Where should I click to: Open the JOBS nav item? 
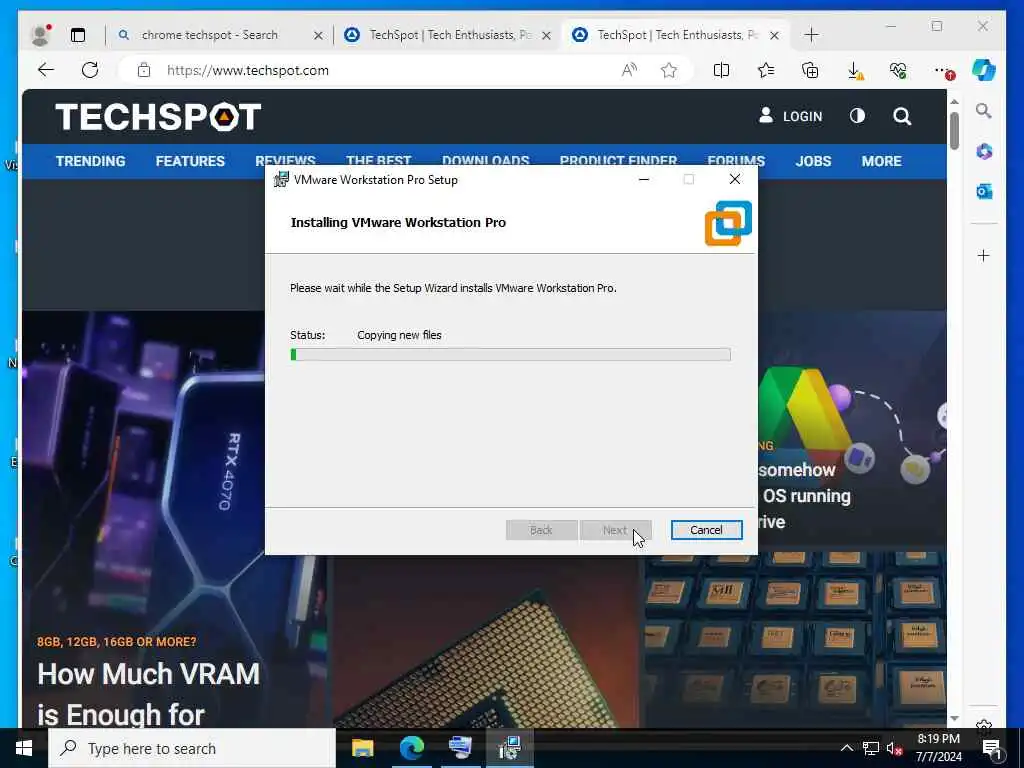(x=813, y=161)
